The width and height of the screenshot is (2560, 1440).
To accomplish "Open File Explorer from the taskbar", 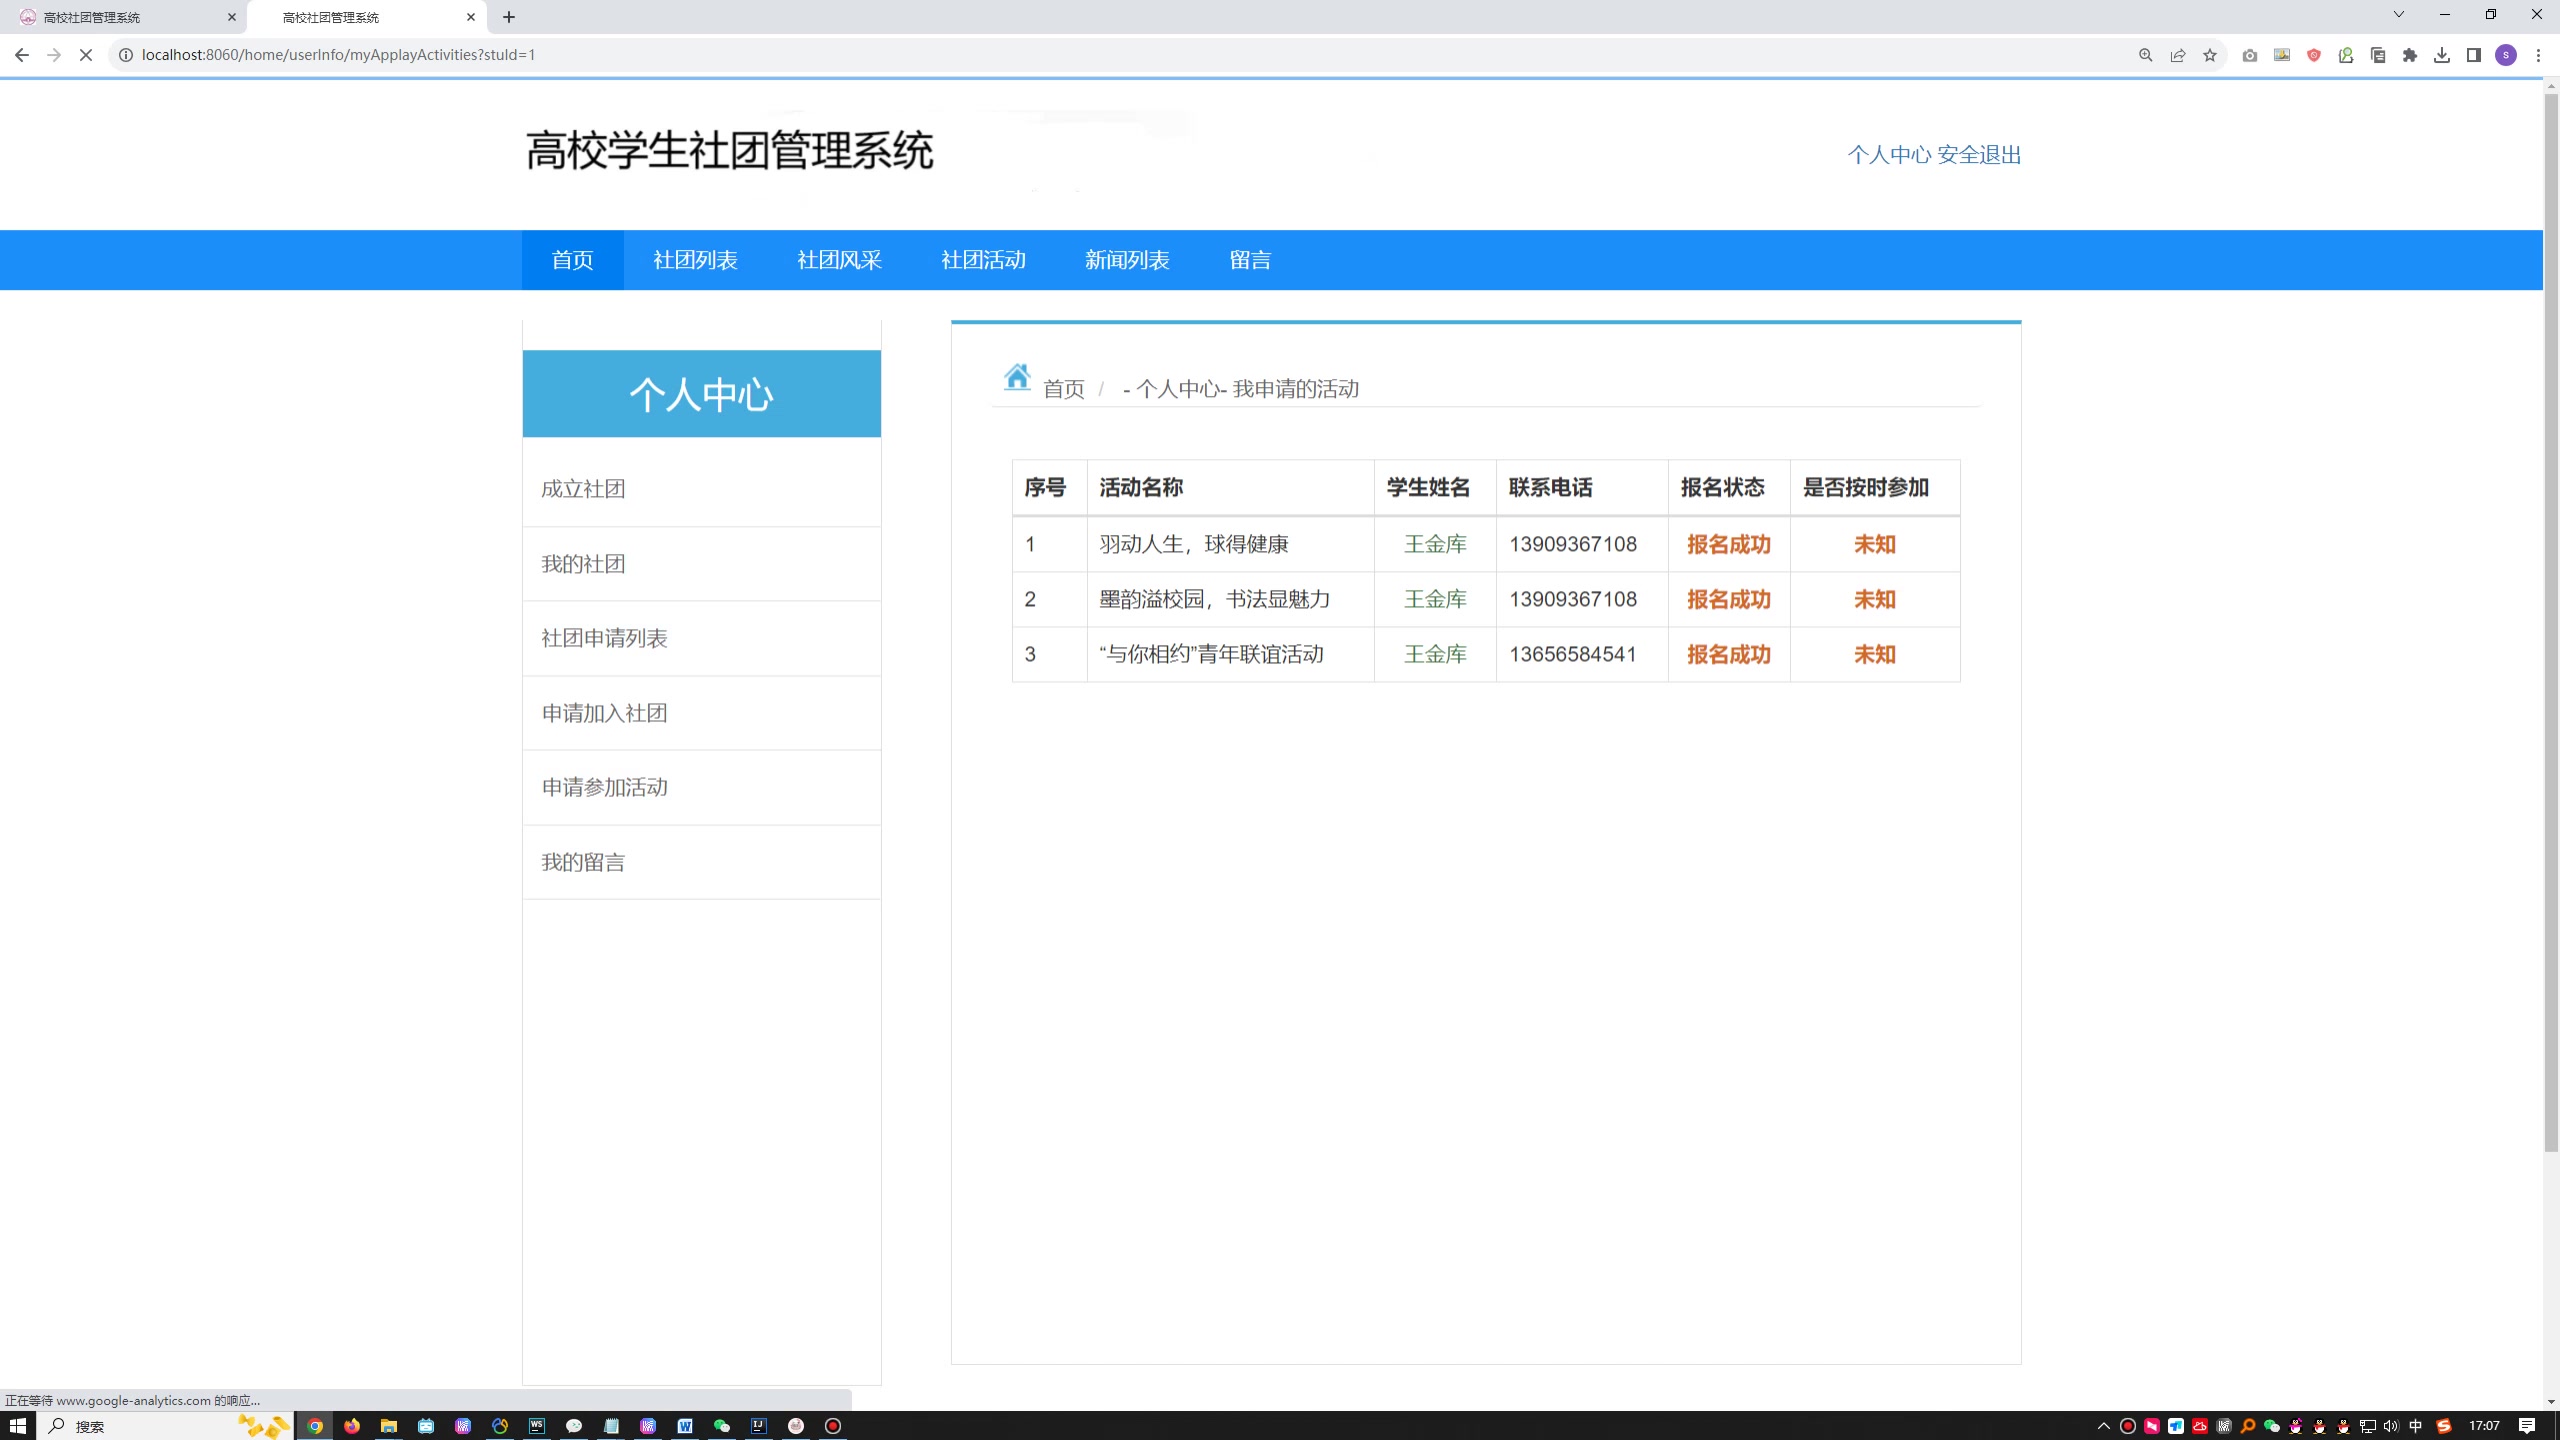I will click(x=389, y=1426).
